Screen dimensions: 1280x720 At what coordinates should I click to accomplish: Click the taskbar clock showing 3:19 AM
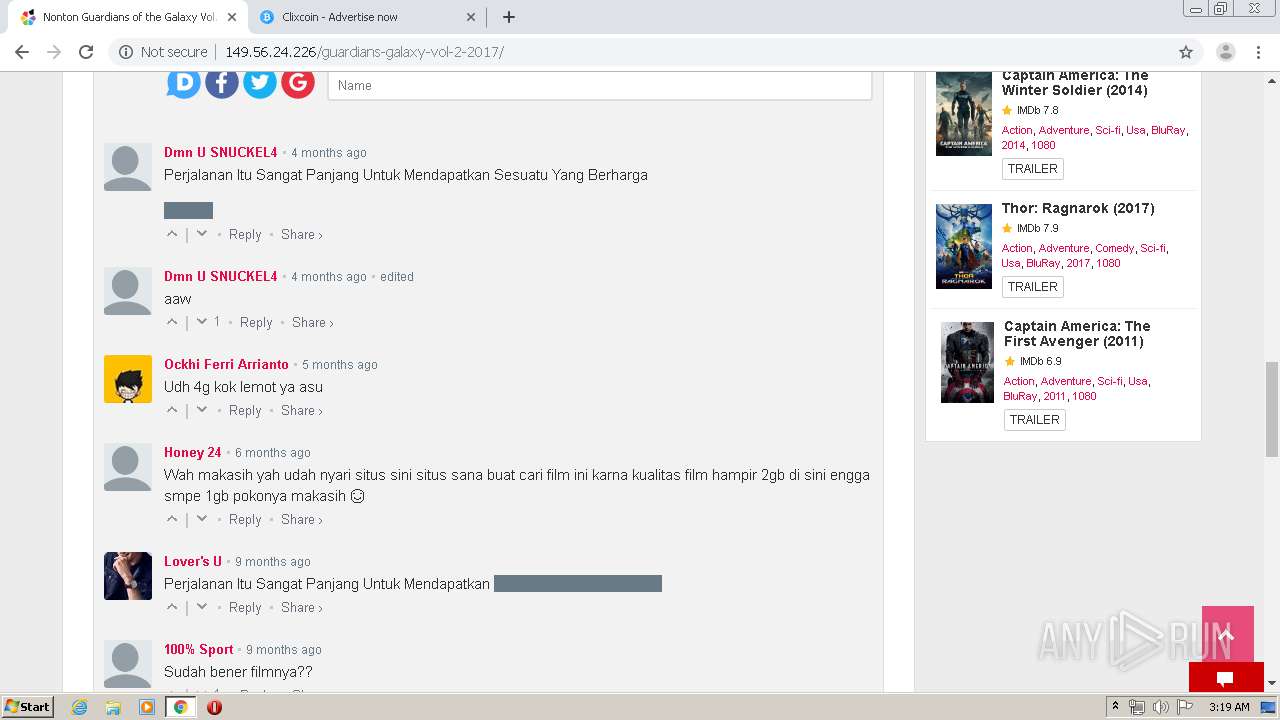click(x=1229, y=707)
